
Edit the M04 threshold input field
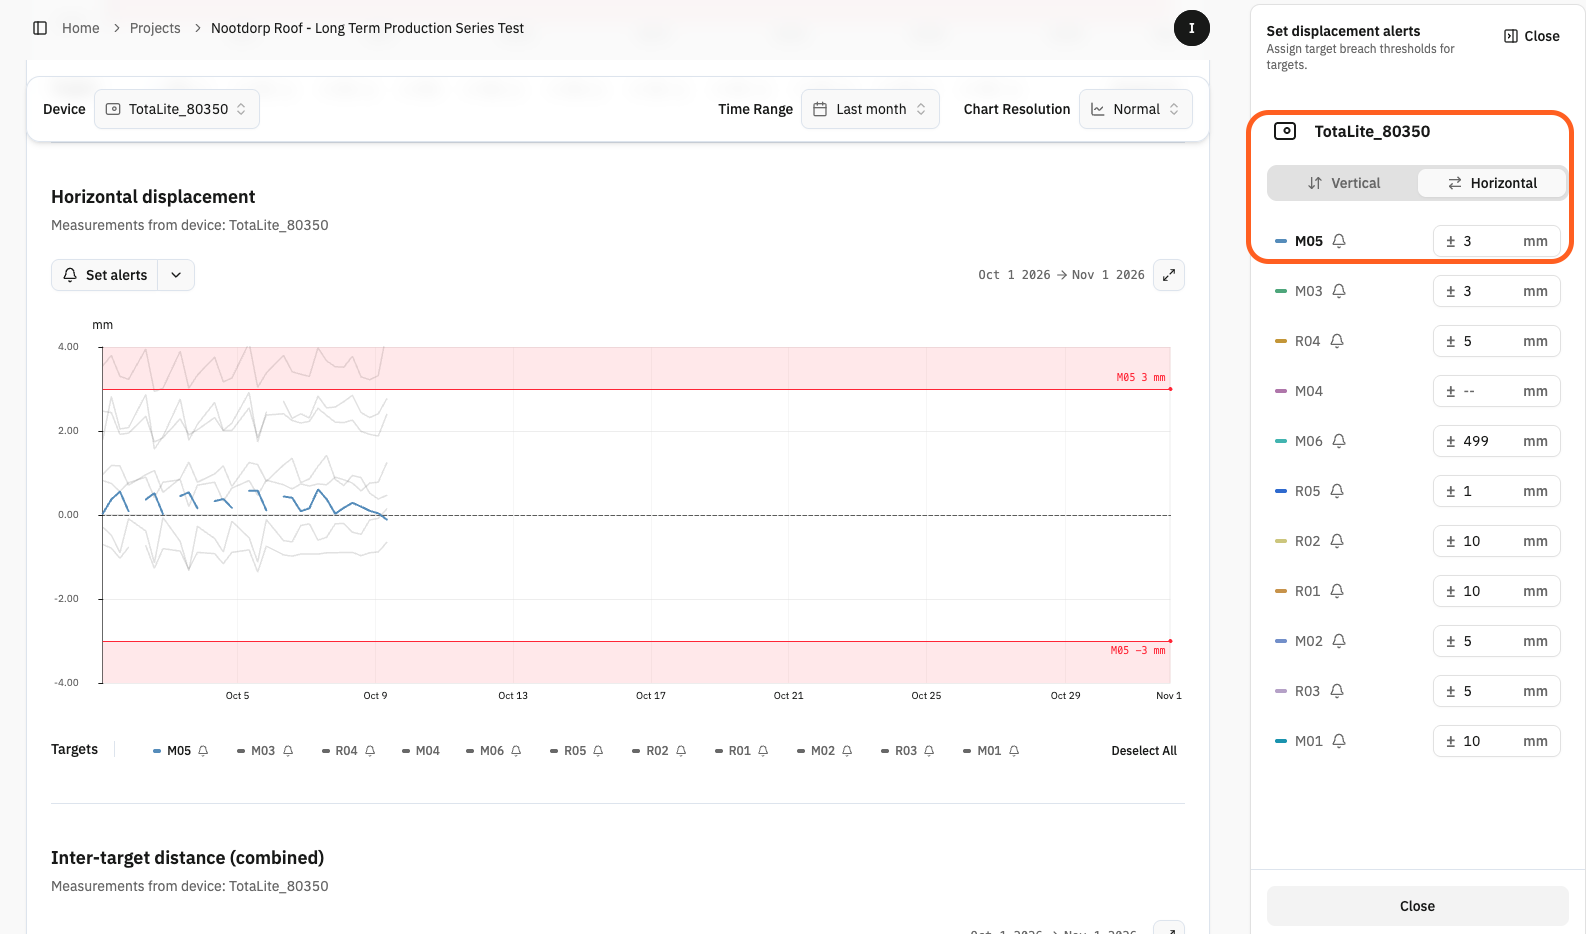(1496, 391)
